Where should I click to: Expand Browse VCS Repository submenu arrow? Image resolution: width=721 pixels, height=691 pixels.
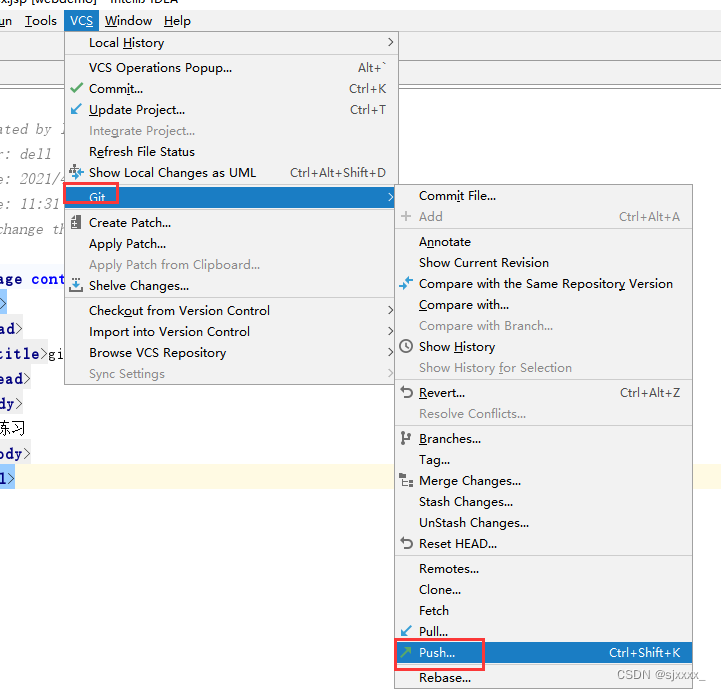(390, 353)
